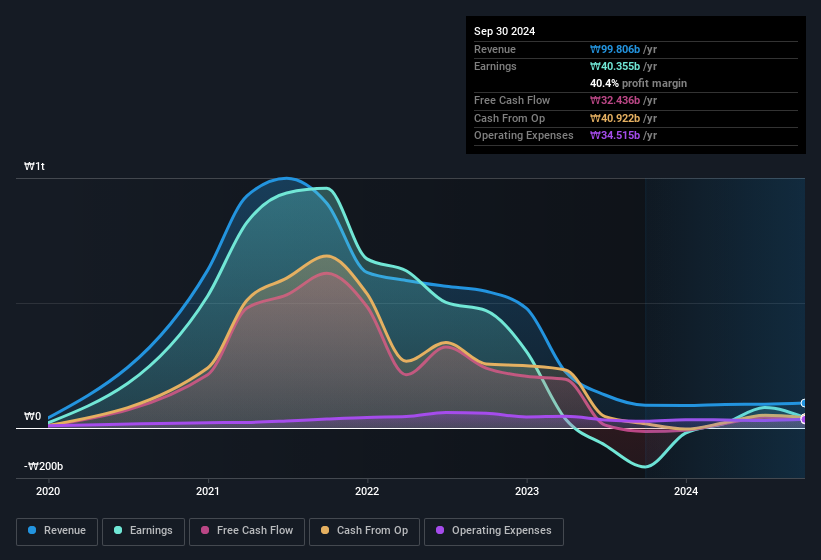Viewport: 821px width, 560px height.
Task: Click the ₩0 y-axis label
Action: [x=32, y=416]
